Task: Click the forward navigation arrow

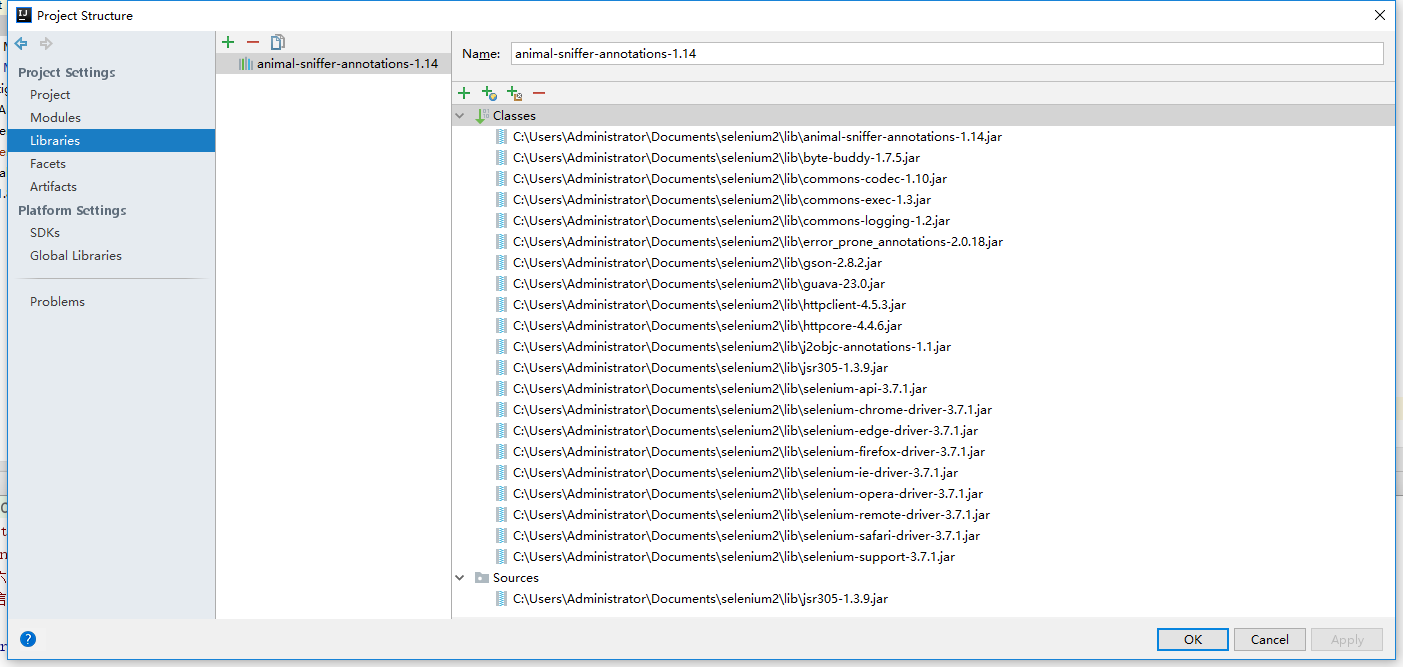Action: [46, 44]
